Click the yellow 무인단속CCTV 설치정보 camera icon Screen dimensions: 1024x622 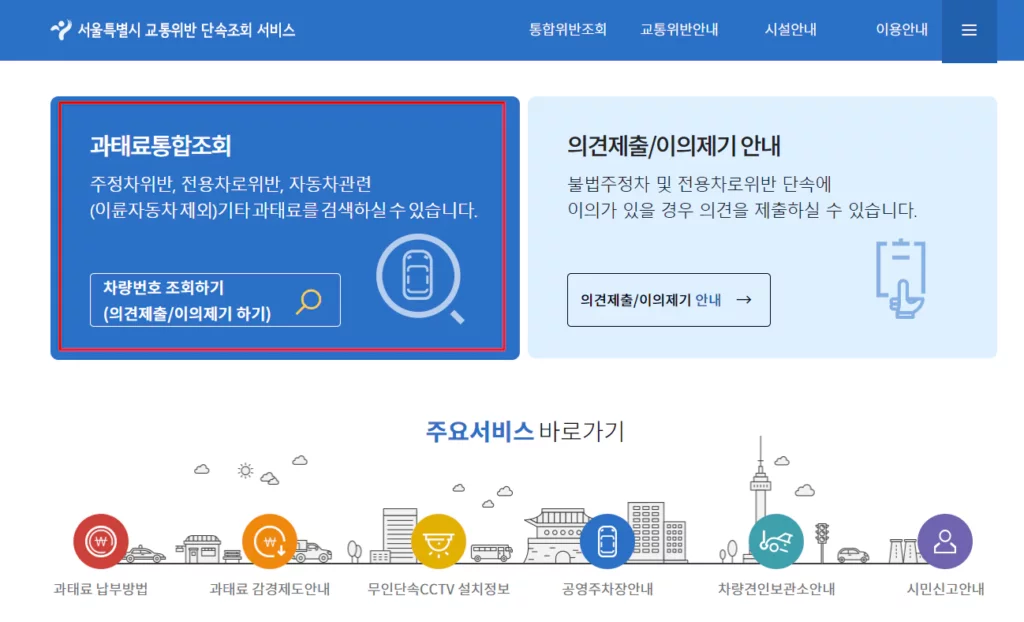pyautogui.click(x=438, y=541)
